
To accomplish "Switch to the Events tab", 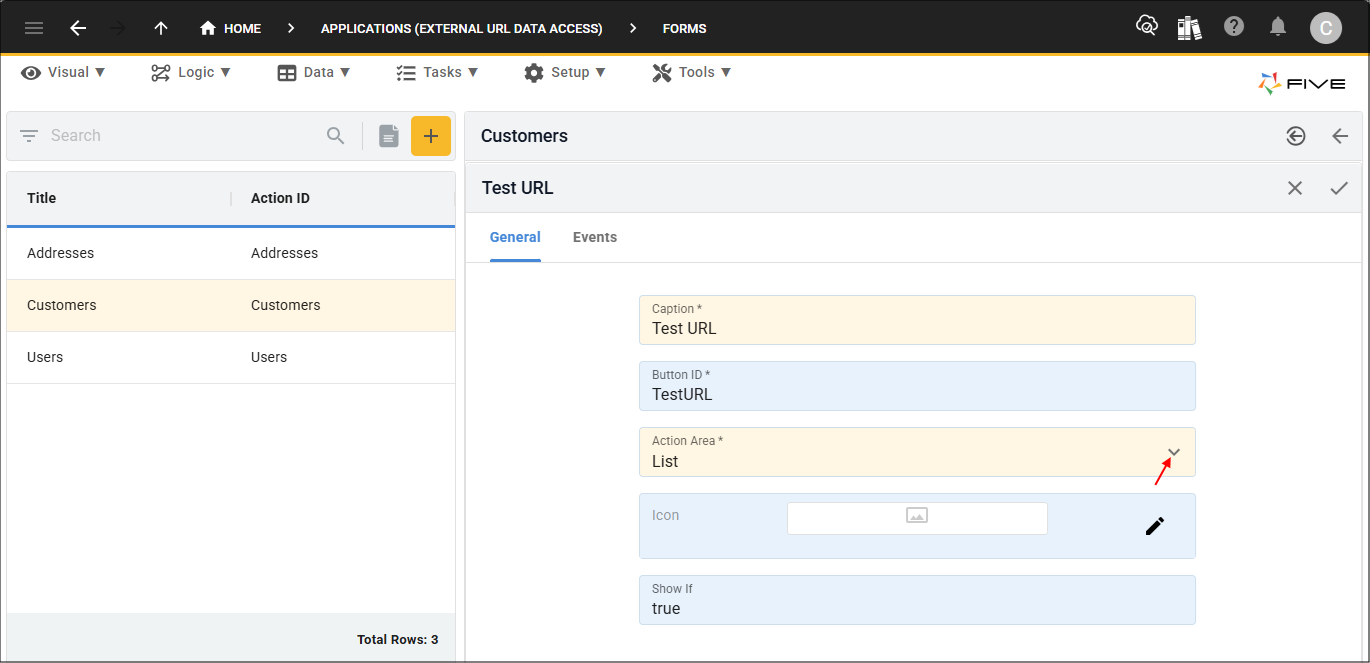I will [595, 237].
